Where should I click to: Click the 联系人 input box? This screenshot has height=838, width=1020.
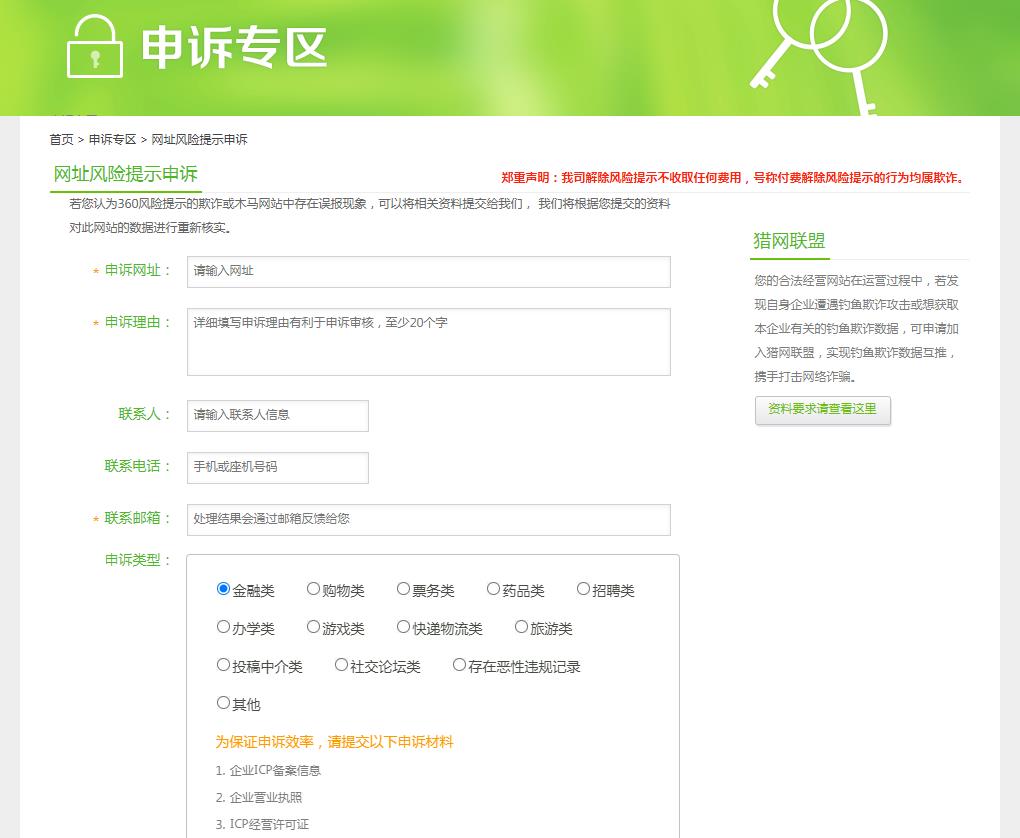point(277,416)
